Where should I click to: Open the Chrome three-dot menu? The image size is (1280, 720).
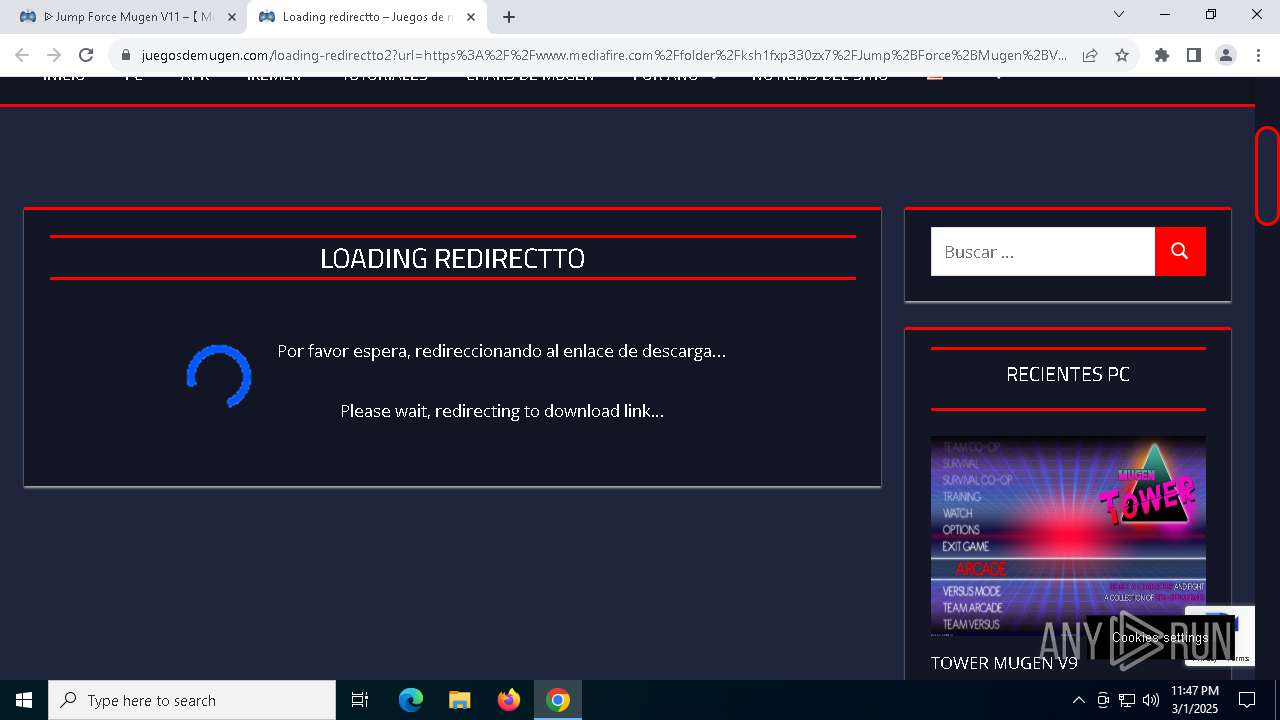[x=1258, y=56]
